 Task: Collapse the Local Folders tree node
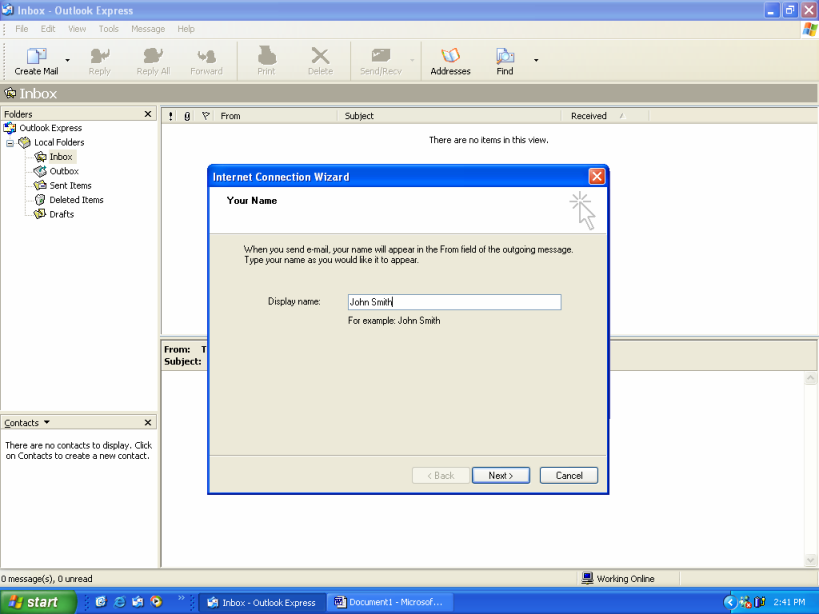[x=10, y=143]
